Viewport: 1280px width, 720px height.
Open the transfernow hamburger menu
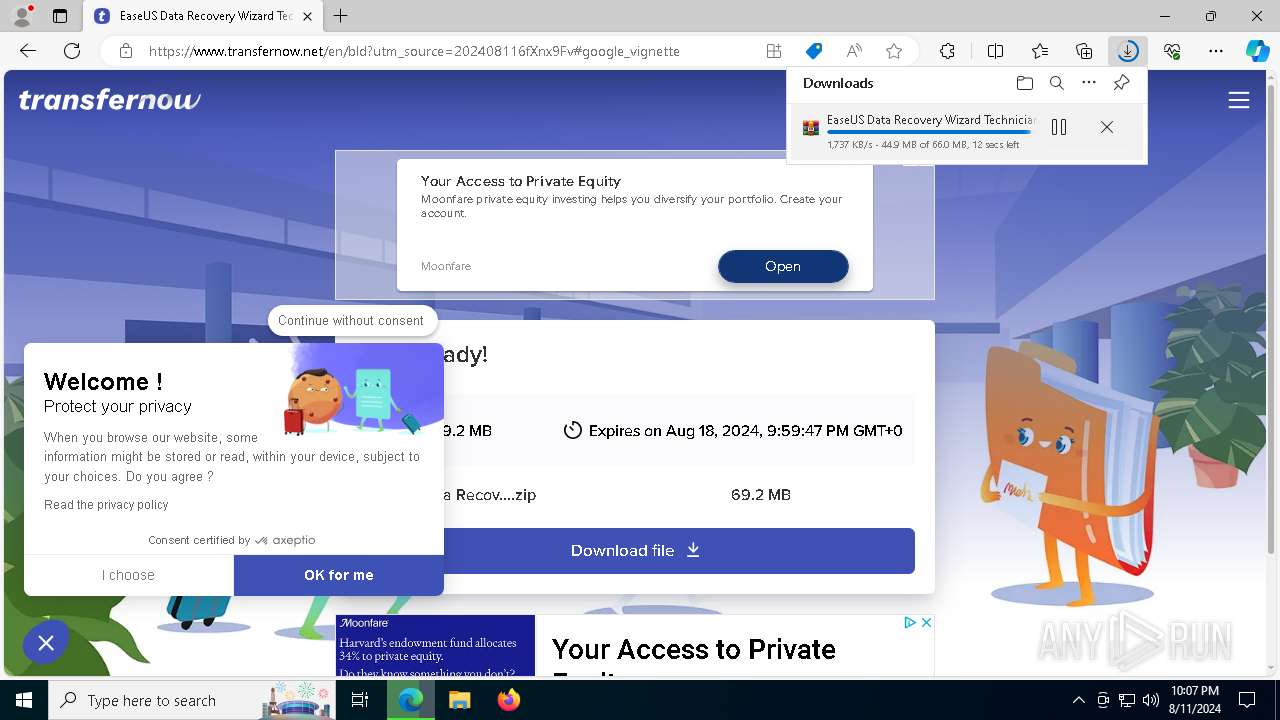1239,100
